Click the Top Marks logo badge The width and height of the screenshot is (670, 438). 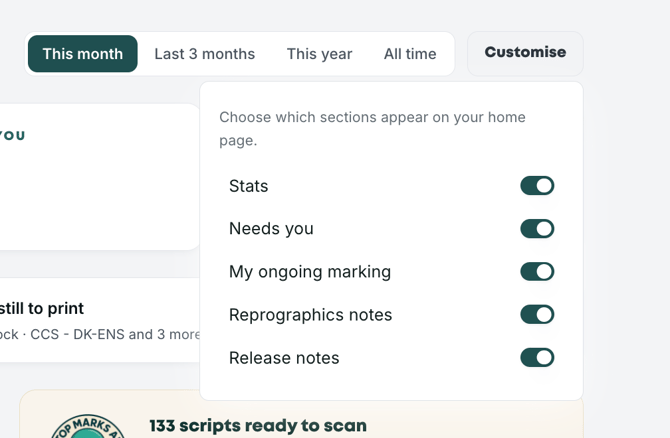pos(88,426)
